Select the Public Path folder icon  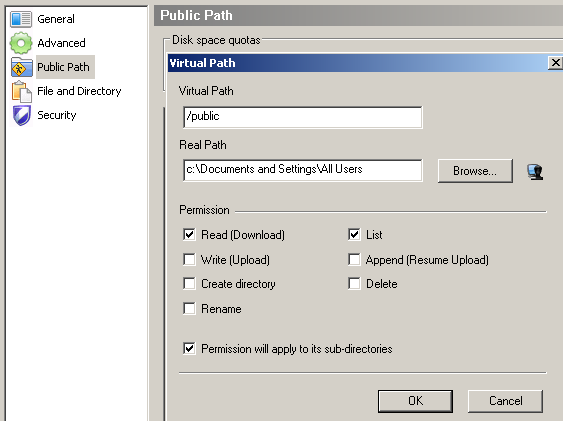click(x=22, y=67)
